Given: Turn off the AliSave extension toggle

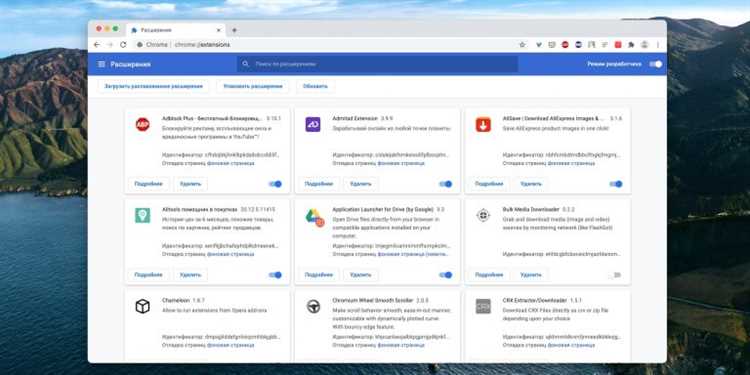Looking at the screenshot, I should point(616,184).
